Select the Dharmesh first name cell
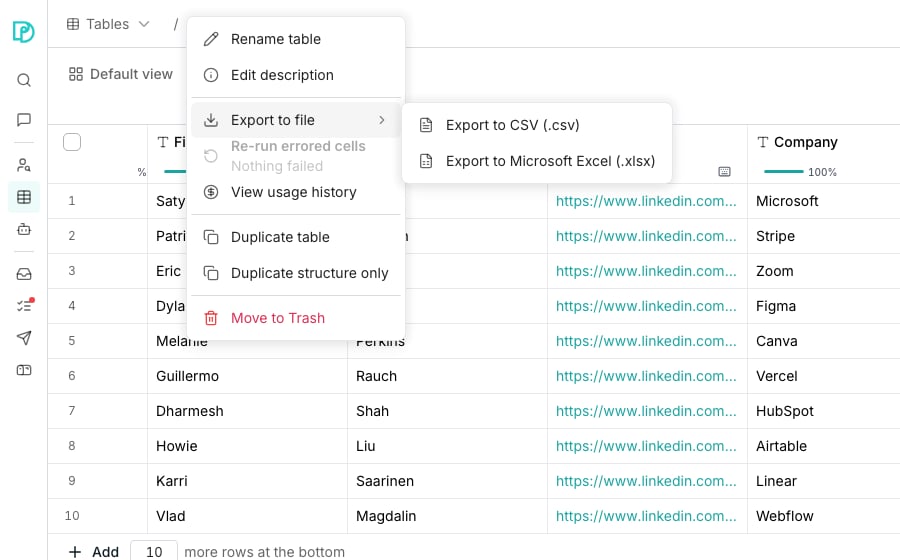The height and width of the screenshot is (560, 900). [247, 411]
